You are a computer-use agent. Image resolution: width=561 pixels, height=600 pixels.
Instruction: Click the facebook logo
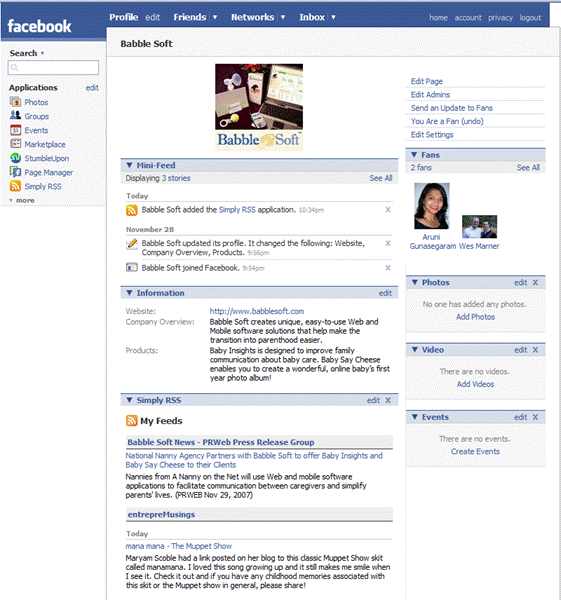tap(39, 26)
